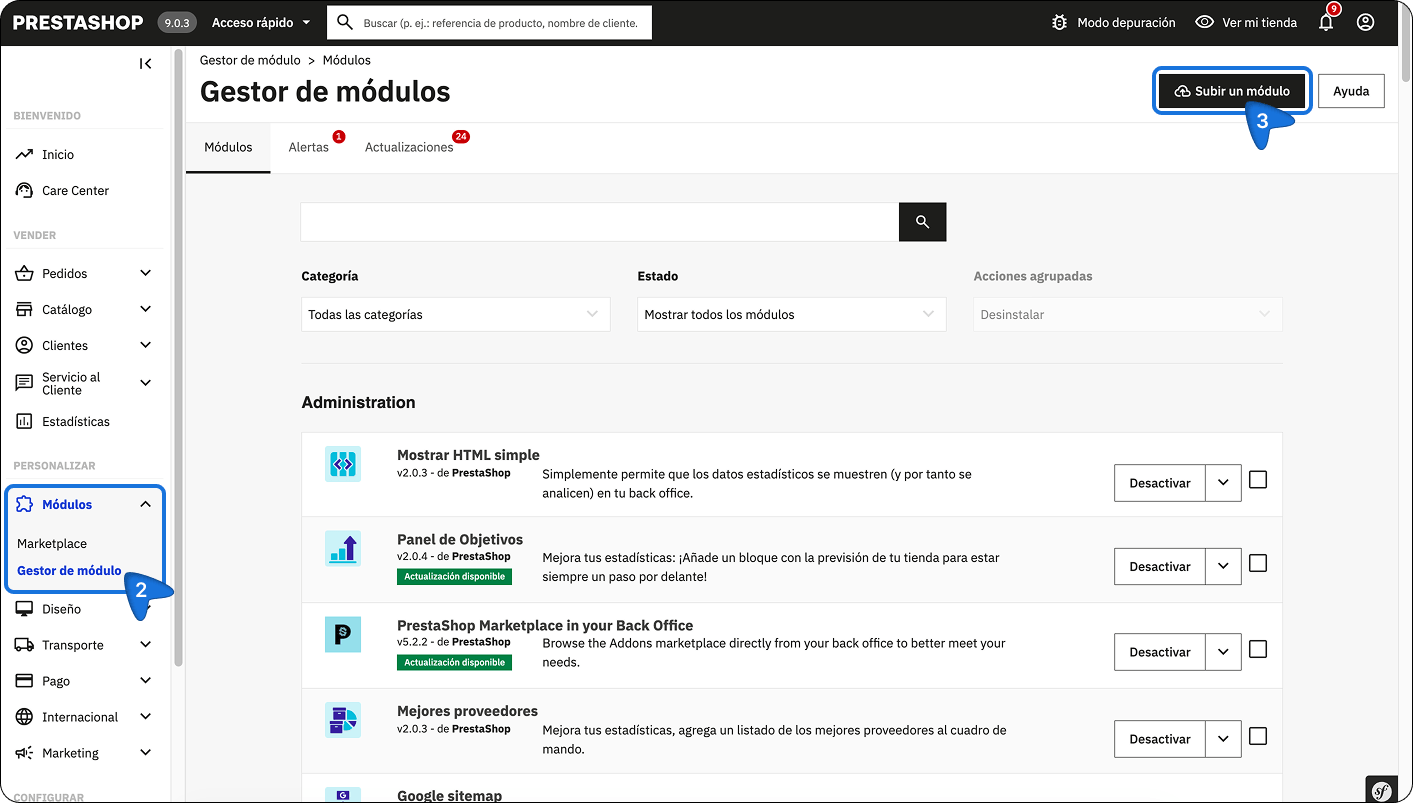Open actions arrow for PrestaShop Marketplace module
The height and width of the screenshot is (803, 1413).
[1223, 652]
